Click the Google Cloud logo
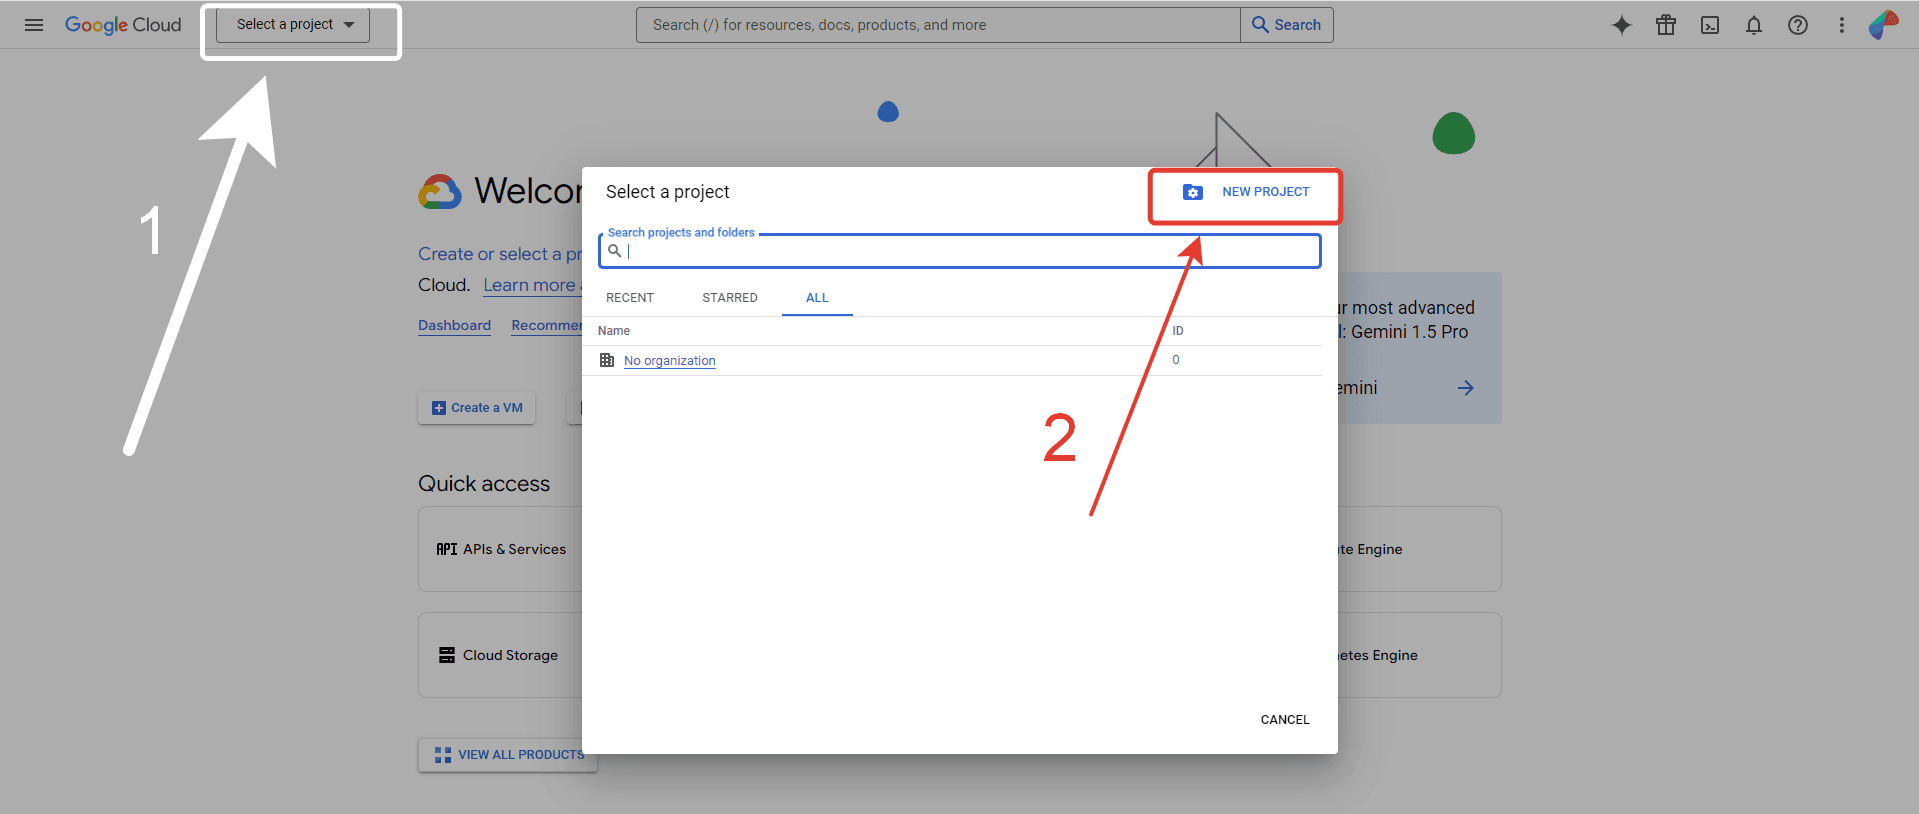The height and width of the screenshot is (814, 1919). (123, 25)
